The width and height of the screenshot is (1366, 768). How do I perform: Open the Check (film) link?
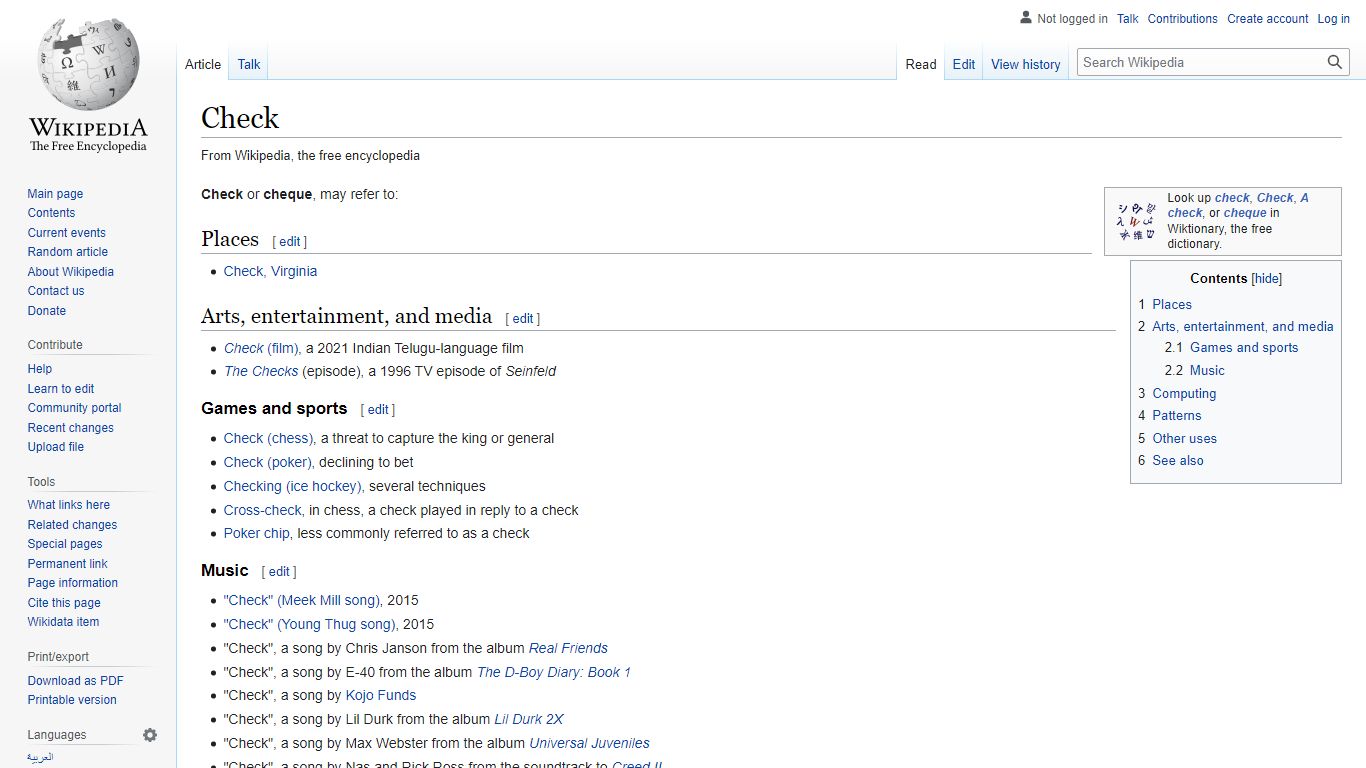click(x=262, y=348)
